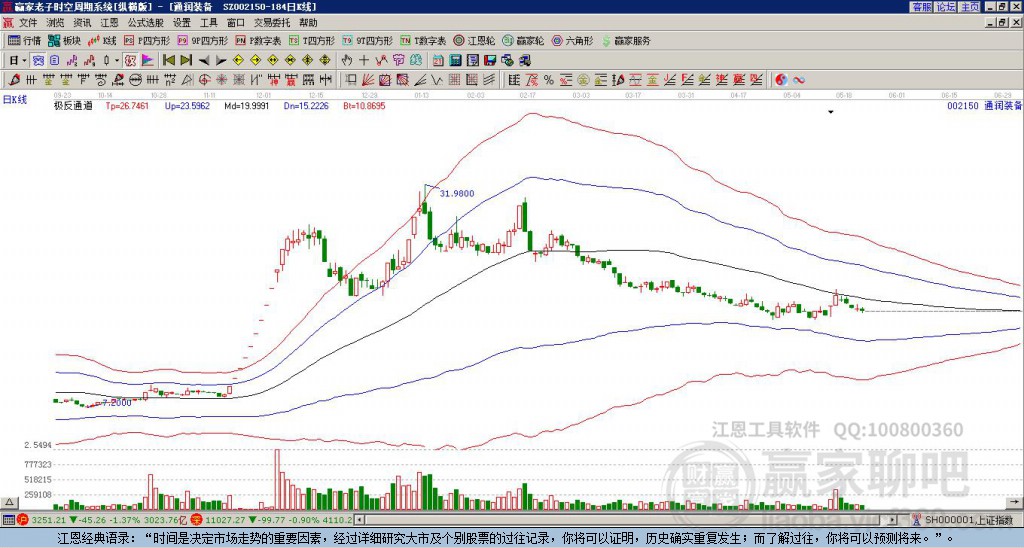
Task: Open the T四方形 tool
Action: [312, 40]
